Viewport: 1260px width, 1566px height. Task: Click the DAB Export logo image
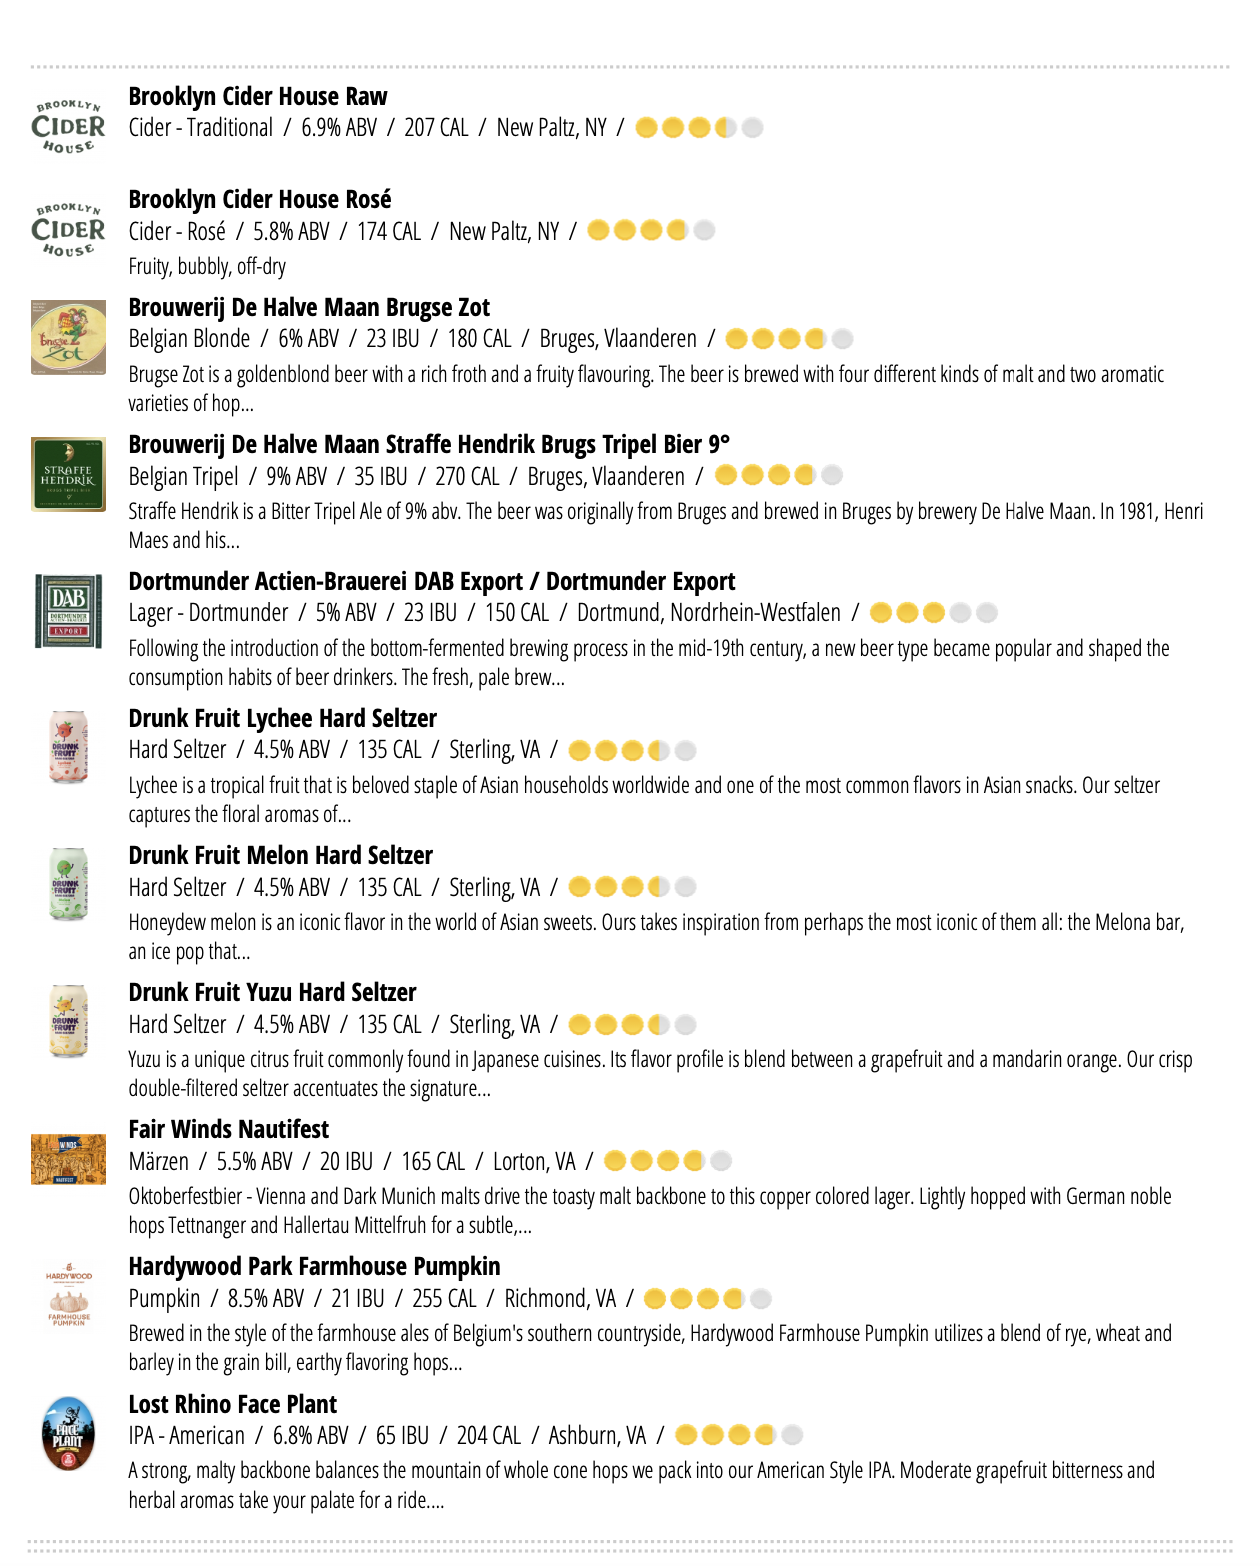[68, 611]
